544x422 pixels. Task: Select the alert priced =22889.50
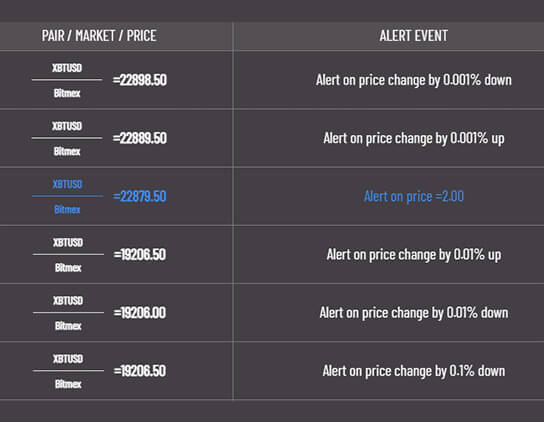coord(139,138)
